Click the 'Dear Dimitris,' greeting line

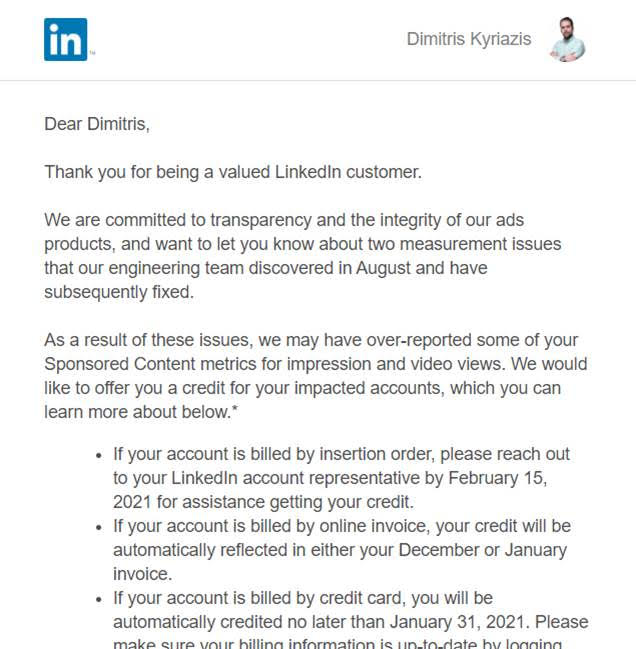coord(96,124)
